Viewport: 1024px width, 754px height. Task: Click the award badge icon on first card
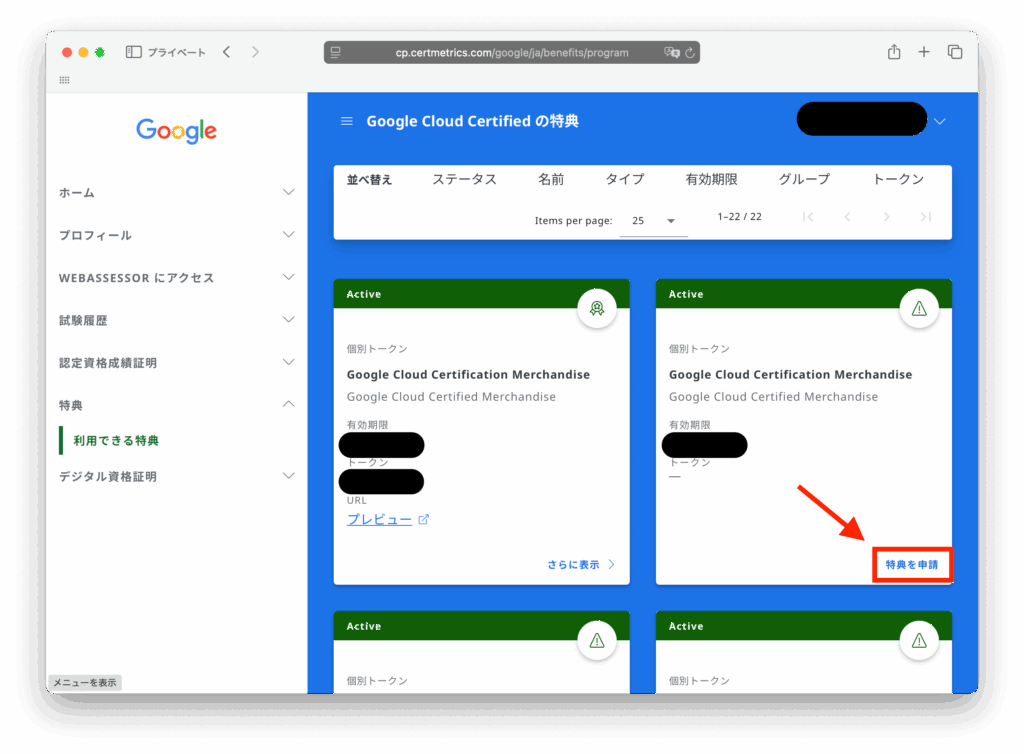(x=597, y=309)
